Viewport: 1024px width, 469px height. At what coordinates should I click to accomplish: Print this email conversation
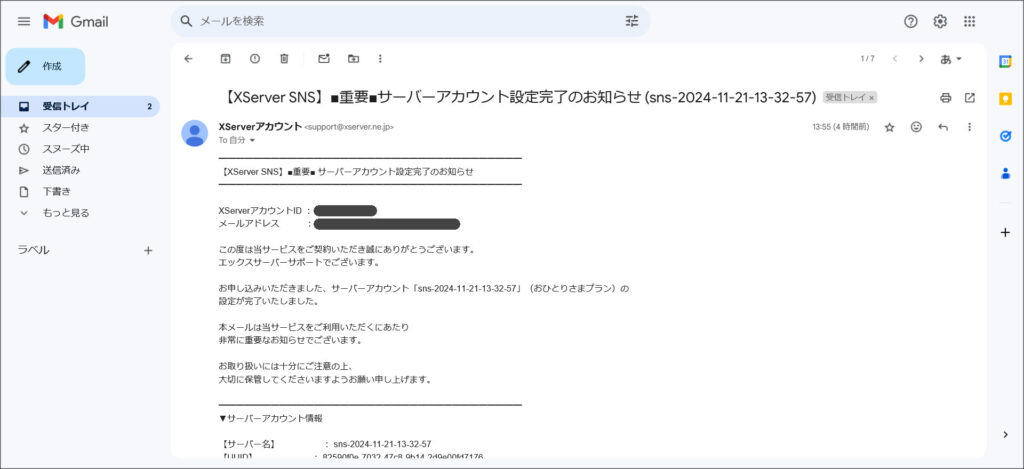(946, 98)
